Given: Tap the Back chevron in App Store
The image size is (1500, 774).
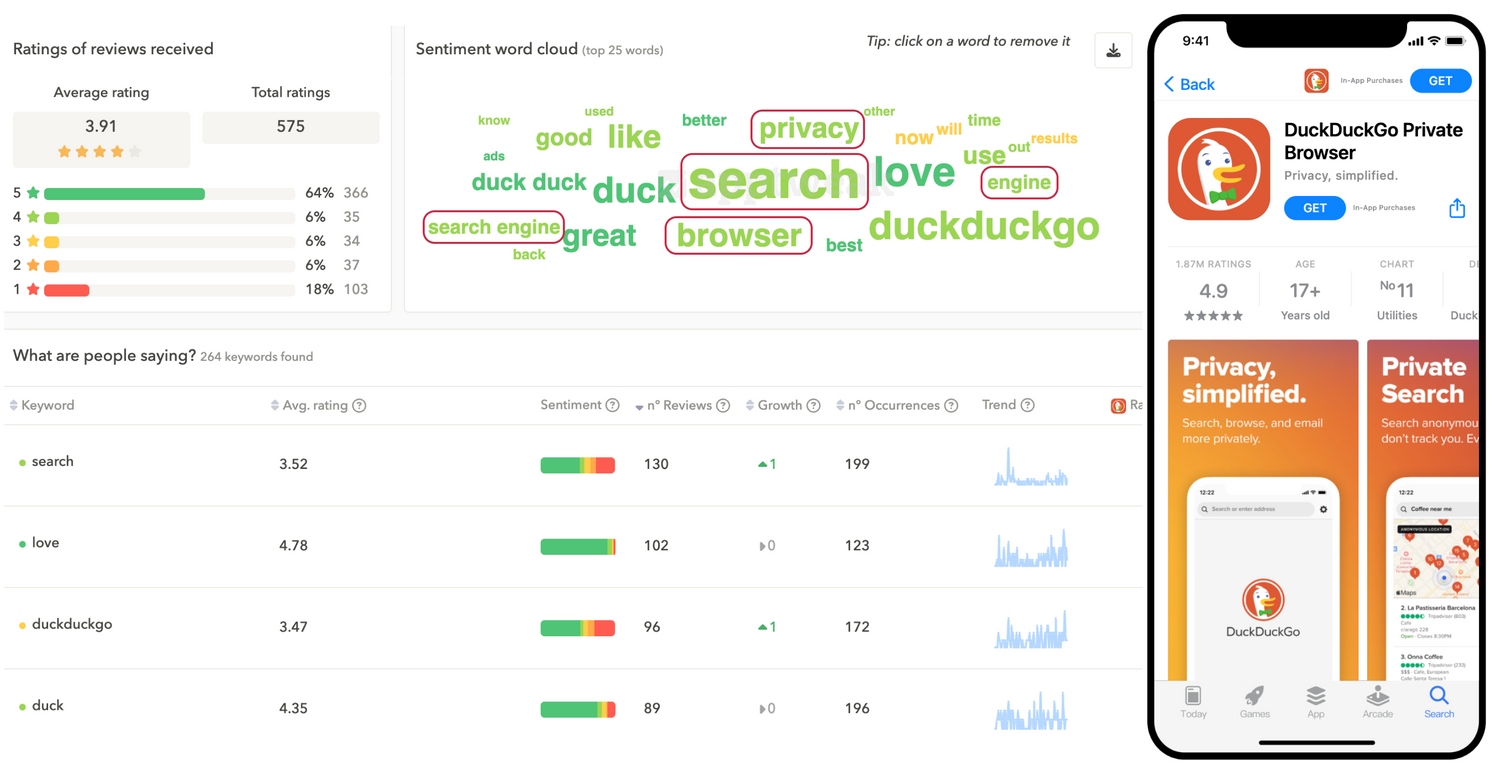Looking at the screenshot, I should pyautogui.click(x=1169, y=84).
